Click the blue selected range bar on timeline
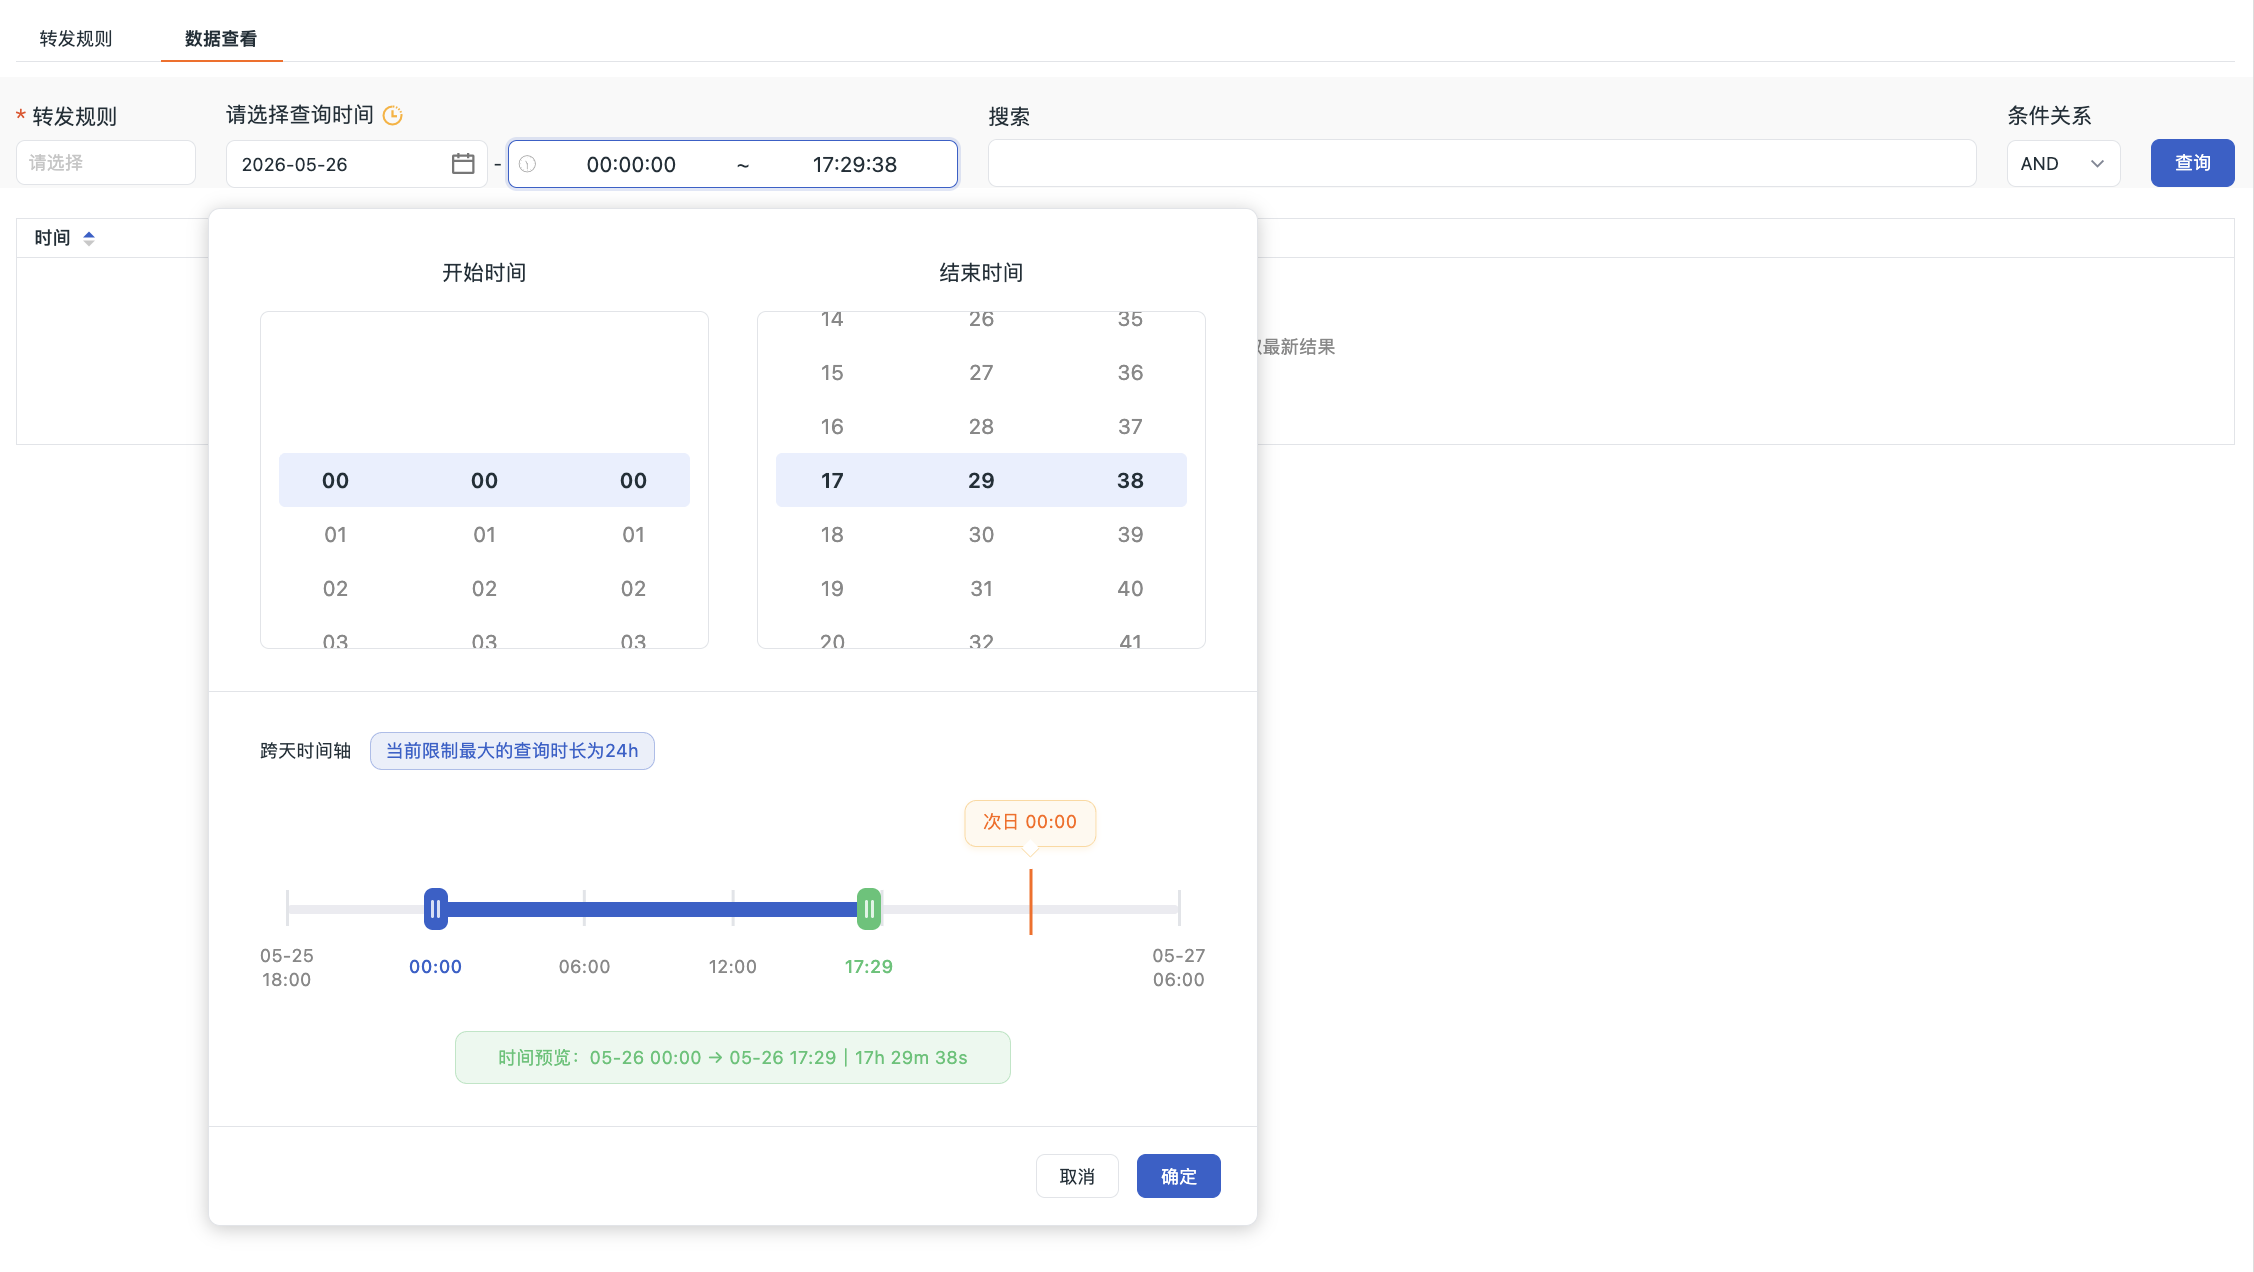 pos(652,909)
